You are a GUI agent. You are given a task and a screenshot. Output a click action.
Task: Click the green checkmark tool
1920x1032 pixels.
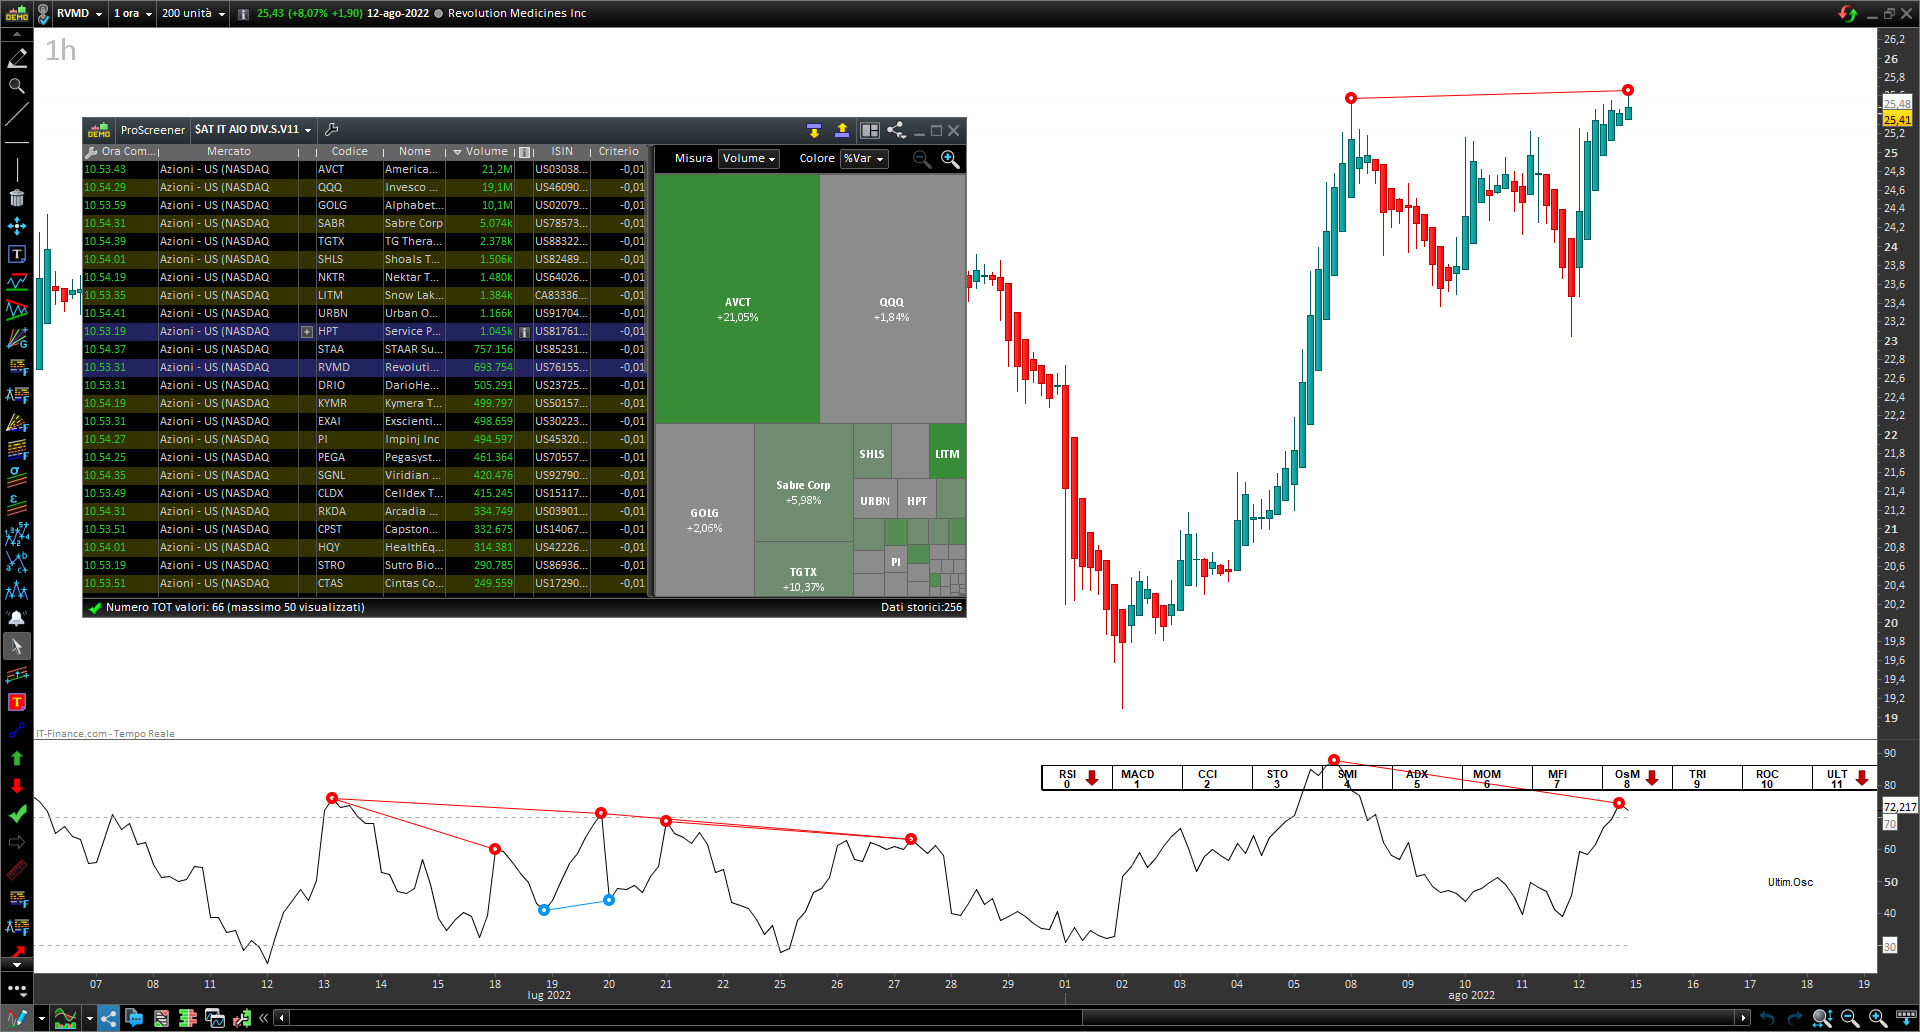[17, 814]
